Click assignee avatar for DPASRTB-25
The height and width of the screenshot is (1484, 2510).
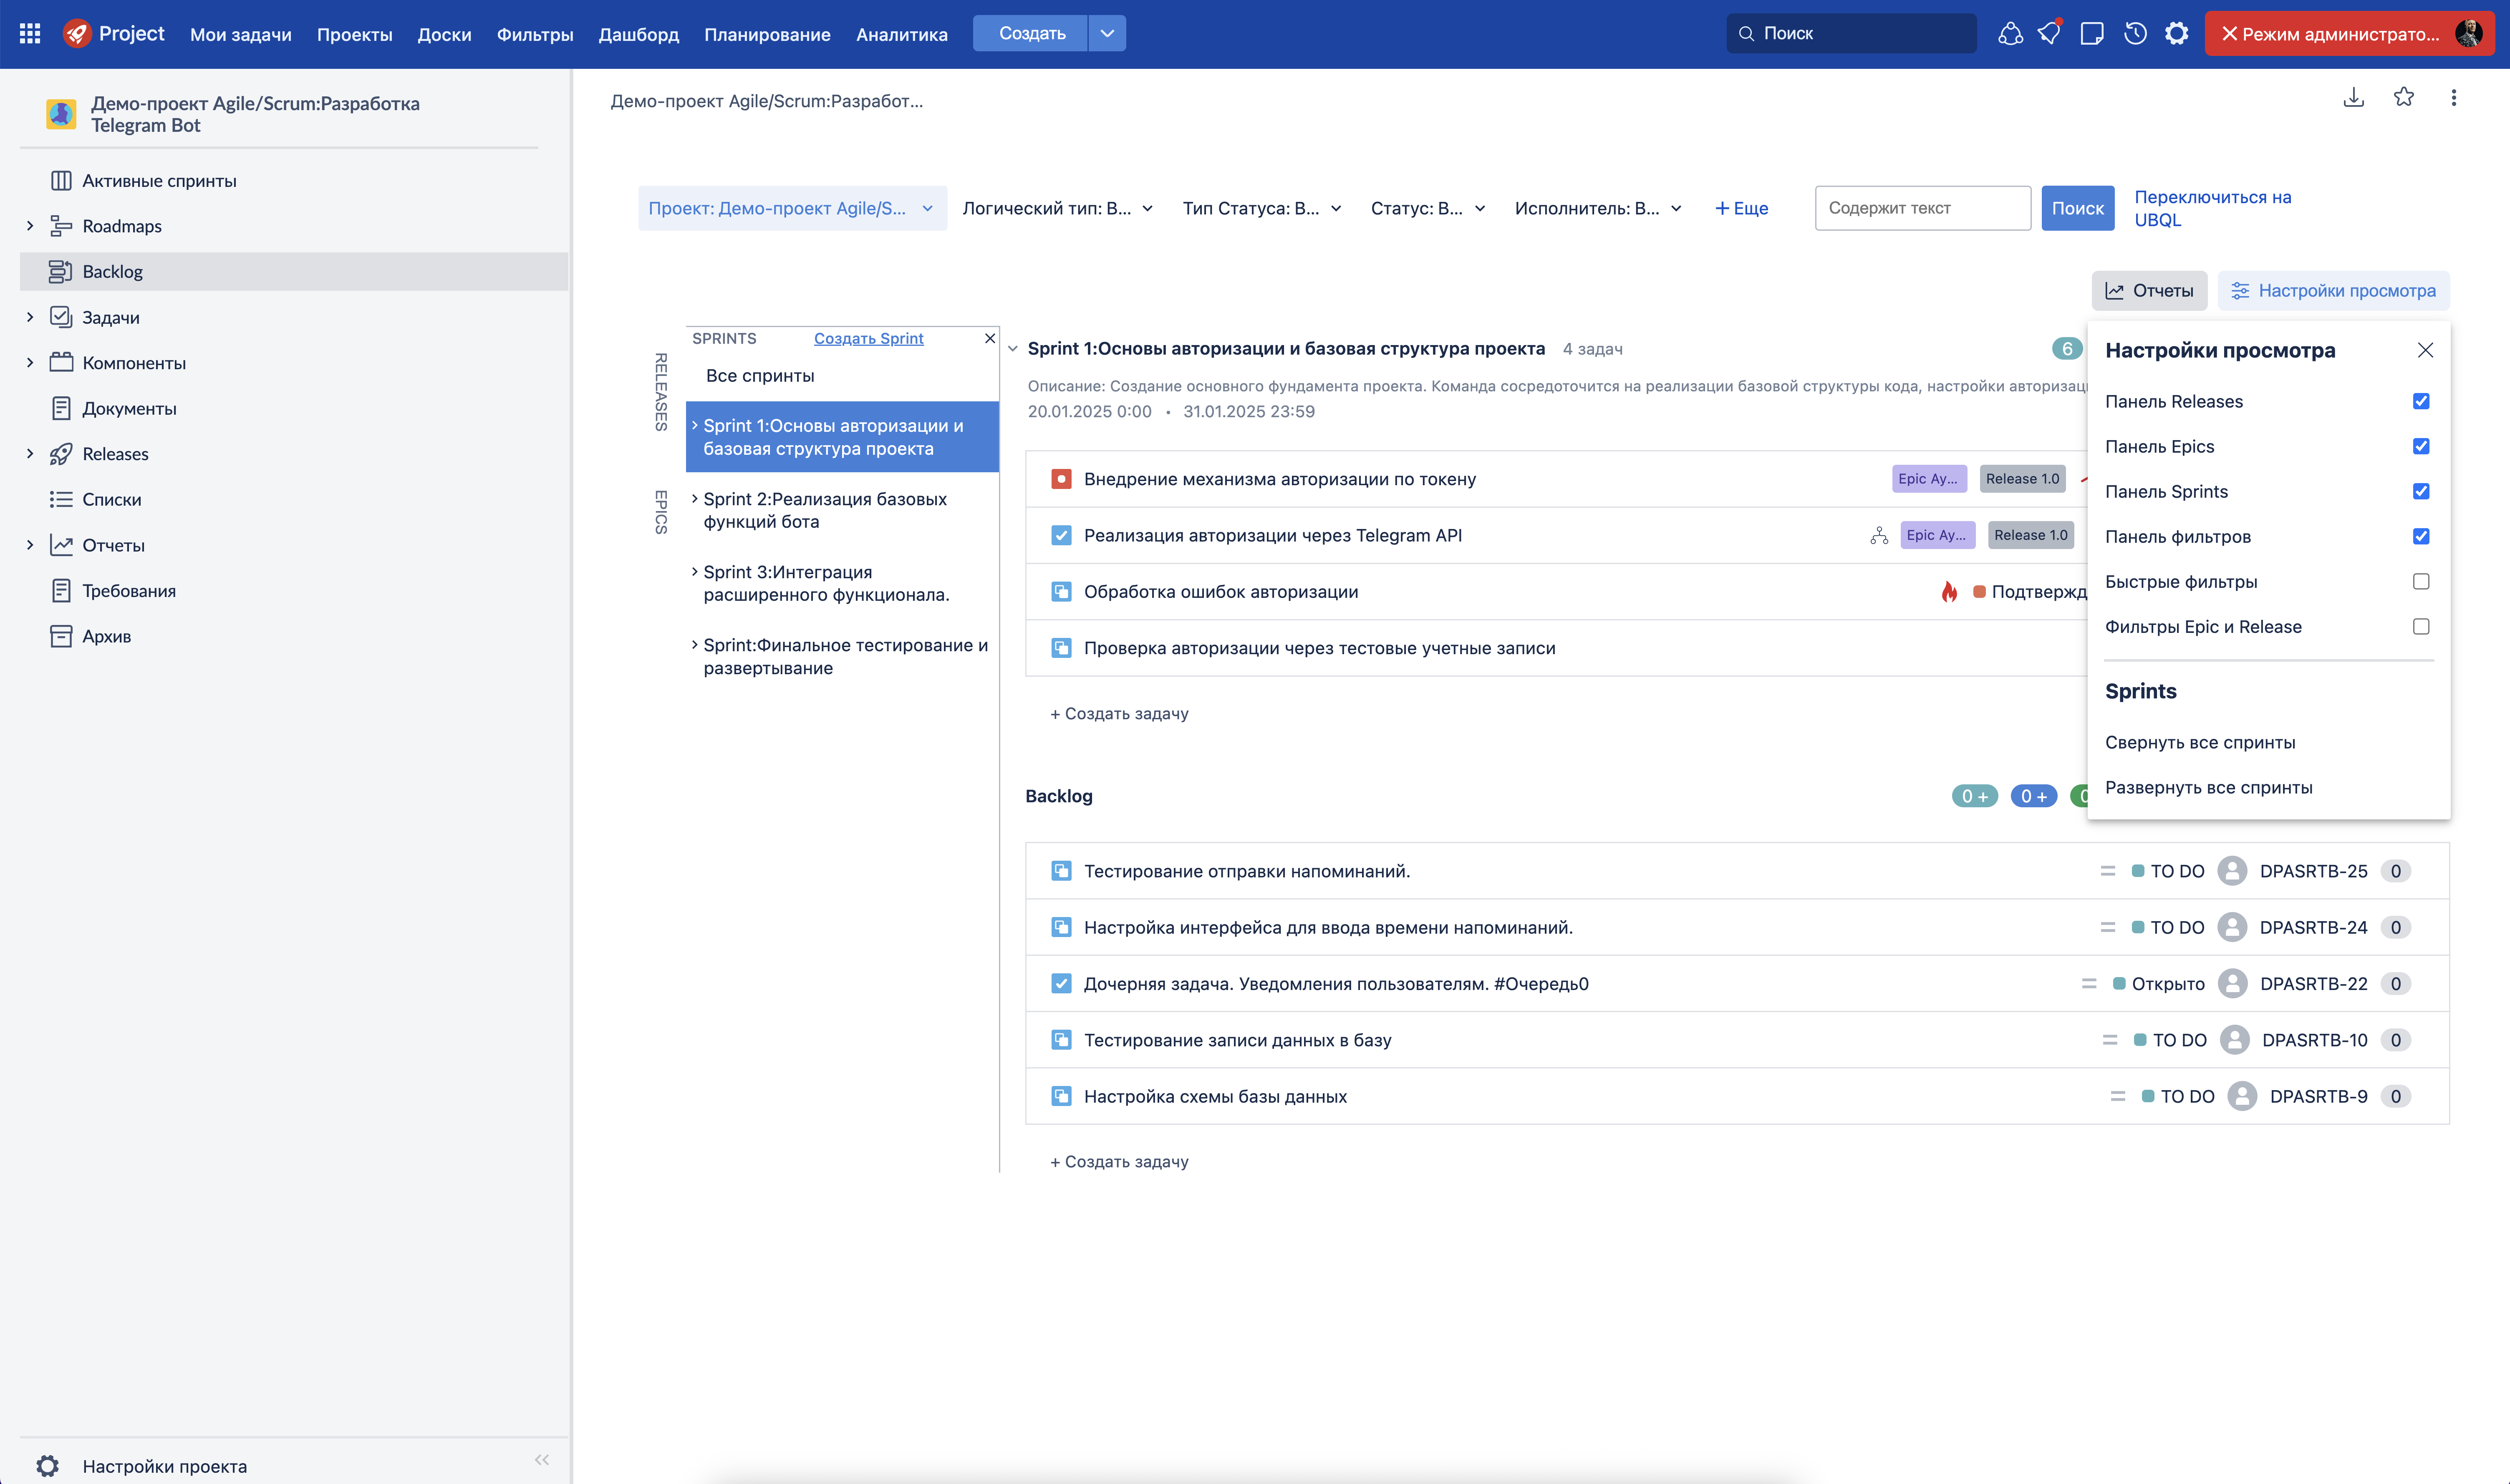[x=2232, y=871]
